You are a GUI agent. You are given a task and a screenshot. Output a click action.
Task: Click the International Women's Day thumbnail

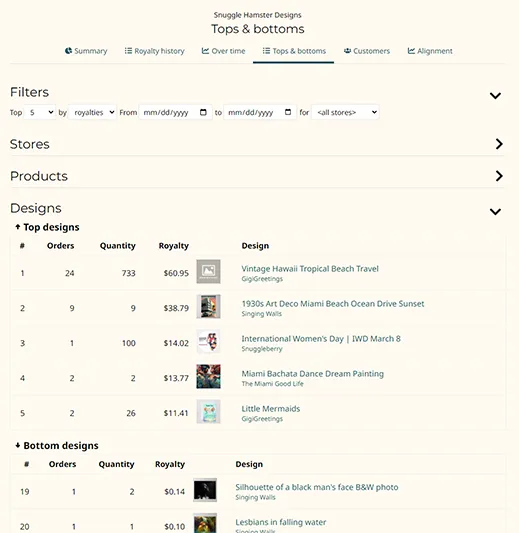tap(208, 342)
